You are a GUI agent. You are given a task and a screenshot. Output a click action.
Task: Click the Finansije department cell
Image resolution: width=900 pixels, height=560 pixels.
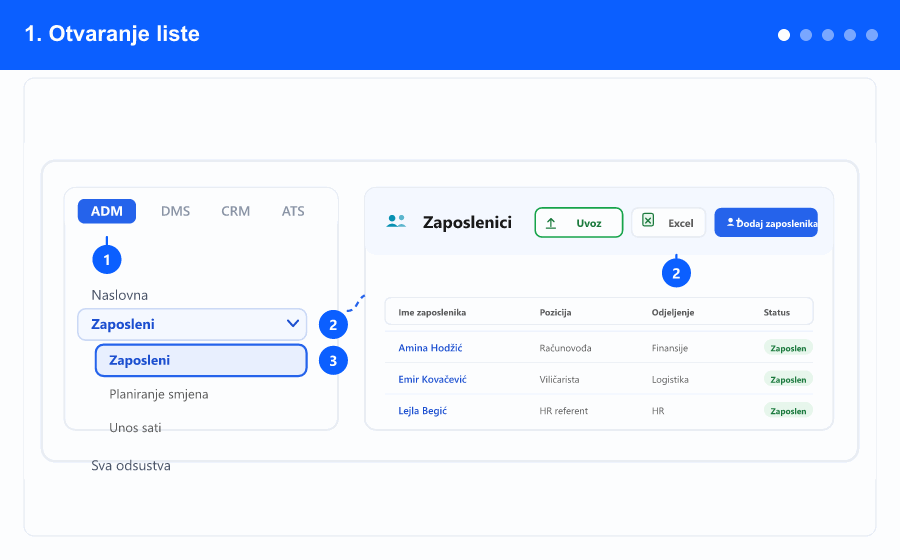coord(669,348)
